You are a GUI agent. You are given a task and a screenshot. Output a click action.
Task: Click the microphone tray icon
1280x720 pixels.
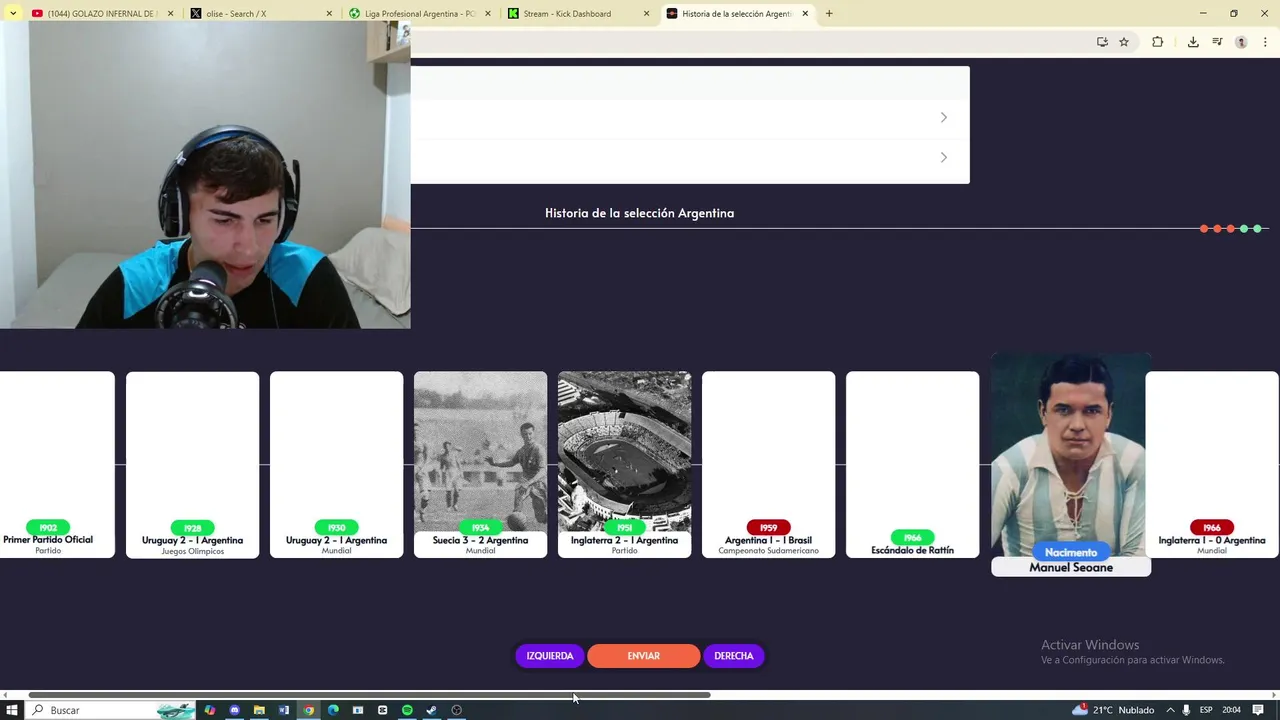click(x=1187, y=710)
